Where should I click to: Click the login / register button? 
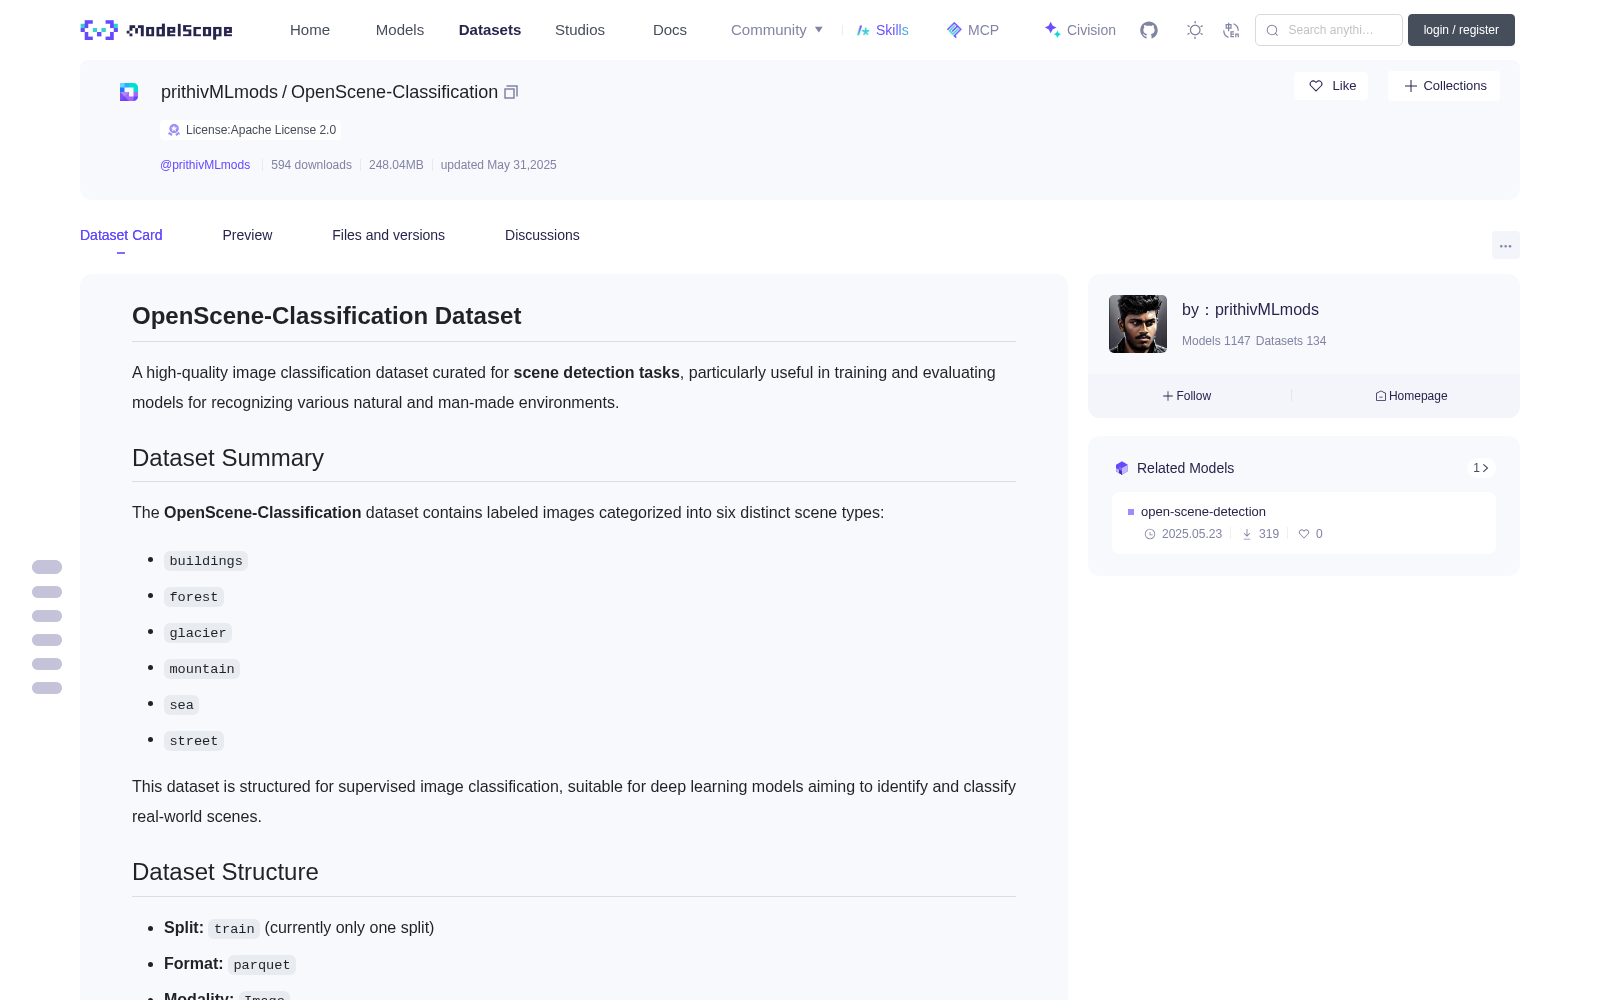tap(1461, 30)
